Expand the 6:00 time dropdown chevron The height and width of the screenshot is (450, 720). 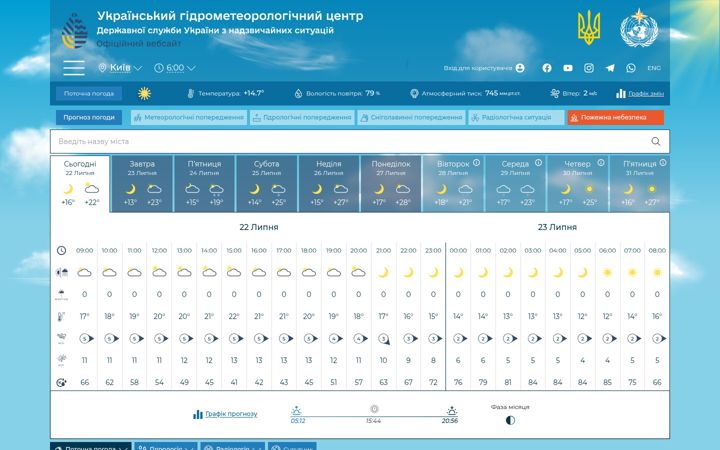point(191,68)
